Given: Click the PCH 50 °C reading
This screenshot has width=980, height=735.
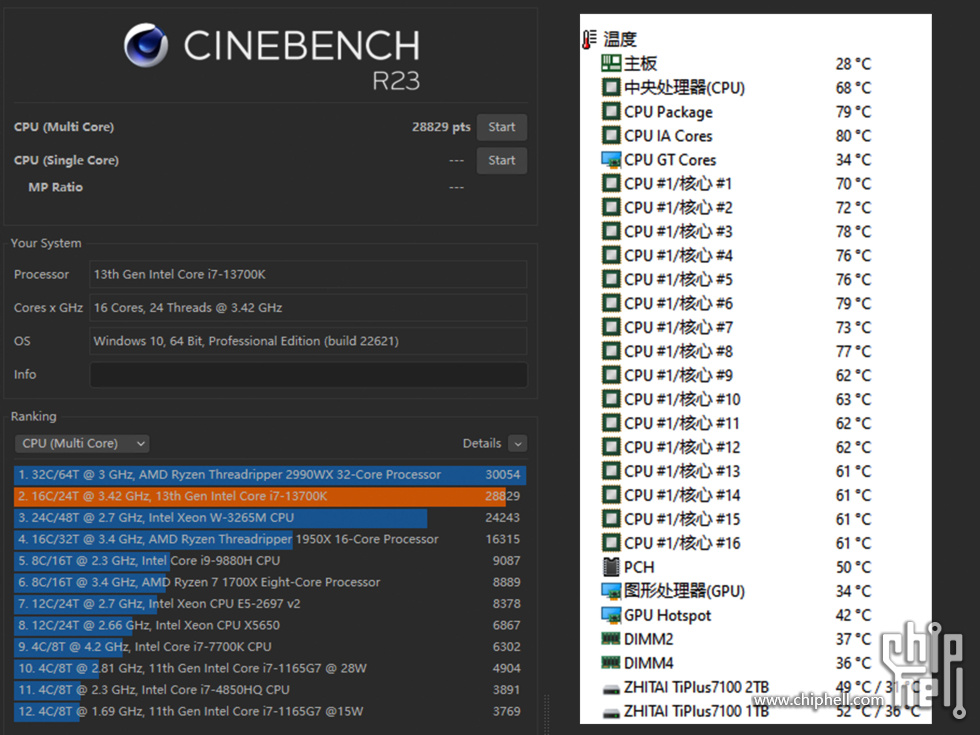Looking at the screenshot, I should pos(853,567).
